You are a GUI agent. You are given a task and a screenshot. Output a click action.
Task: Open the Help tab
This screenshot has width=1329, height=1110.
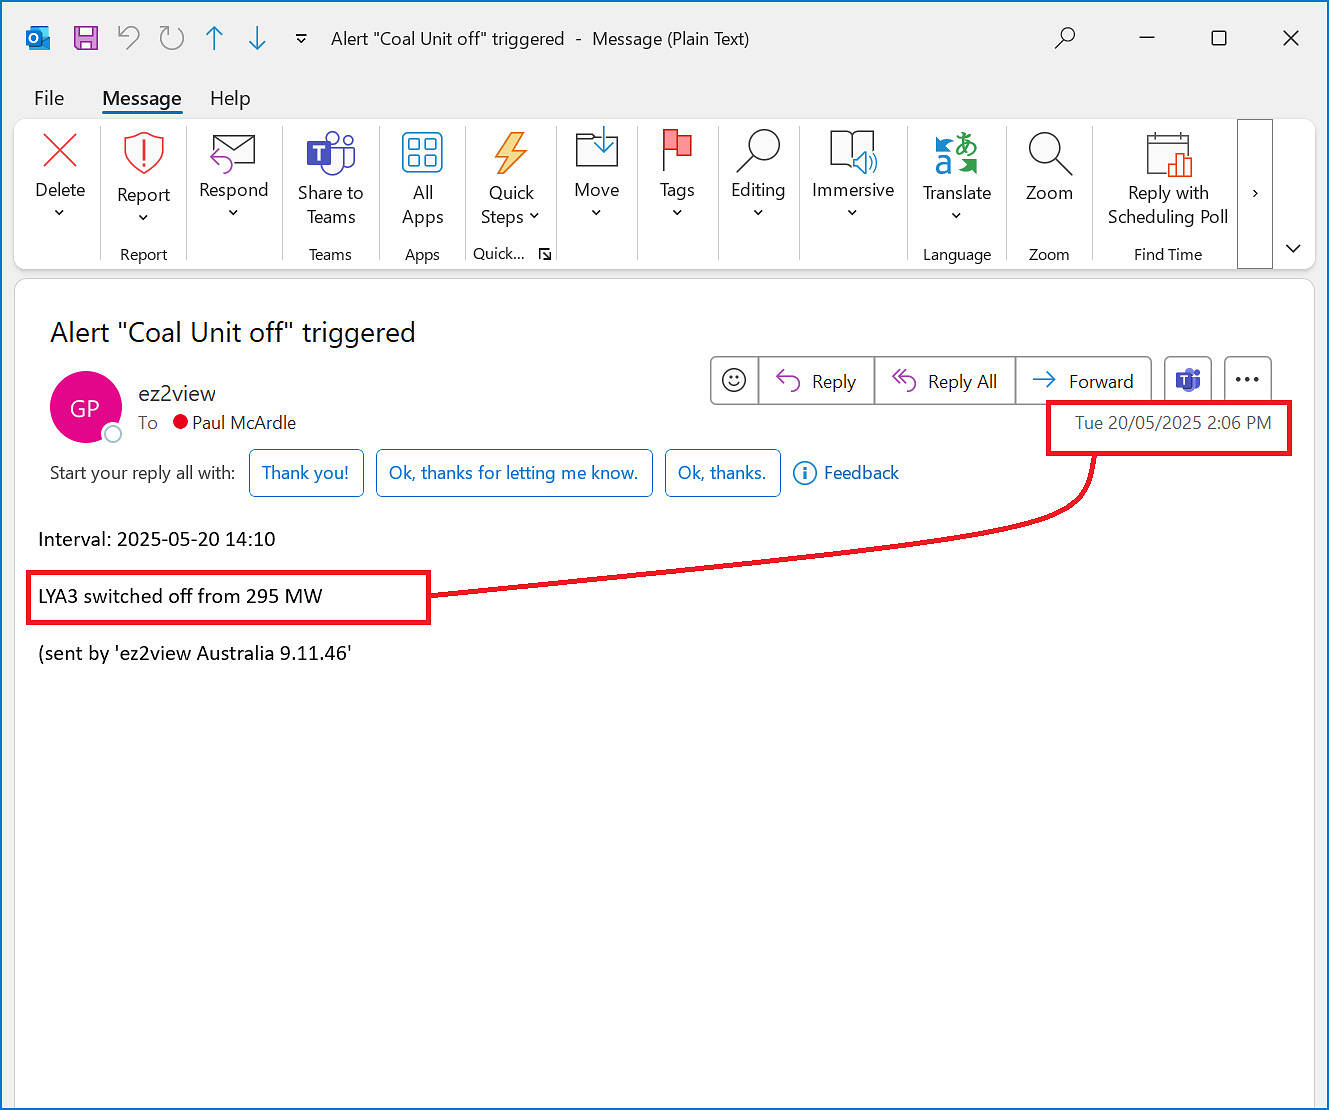coord(230,98)
